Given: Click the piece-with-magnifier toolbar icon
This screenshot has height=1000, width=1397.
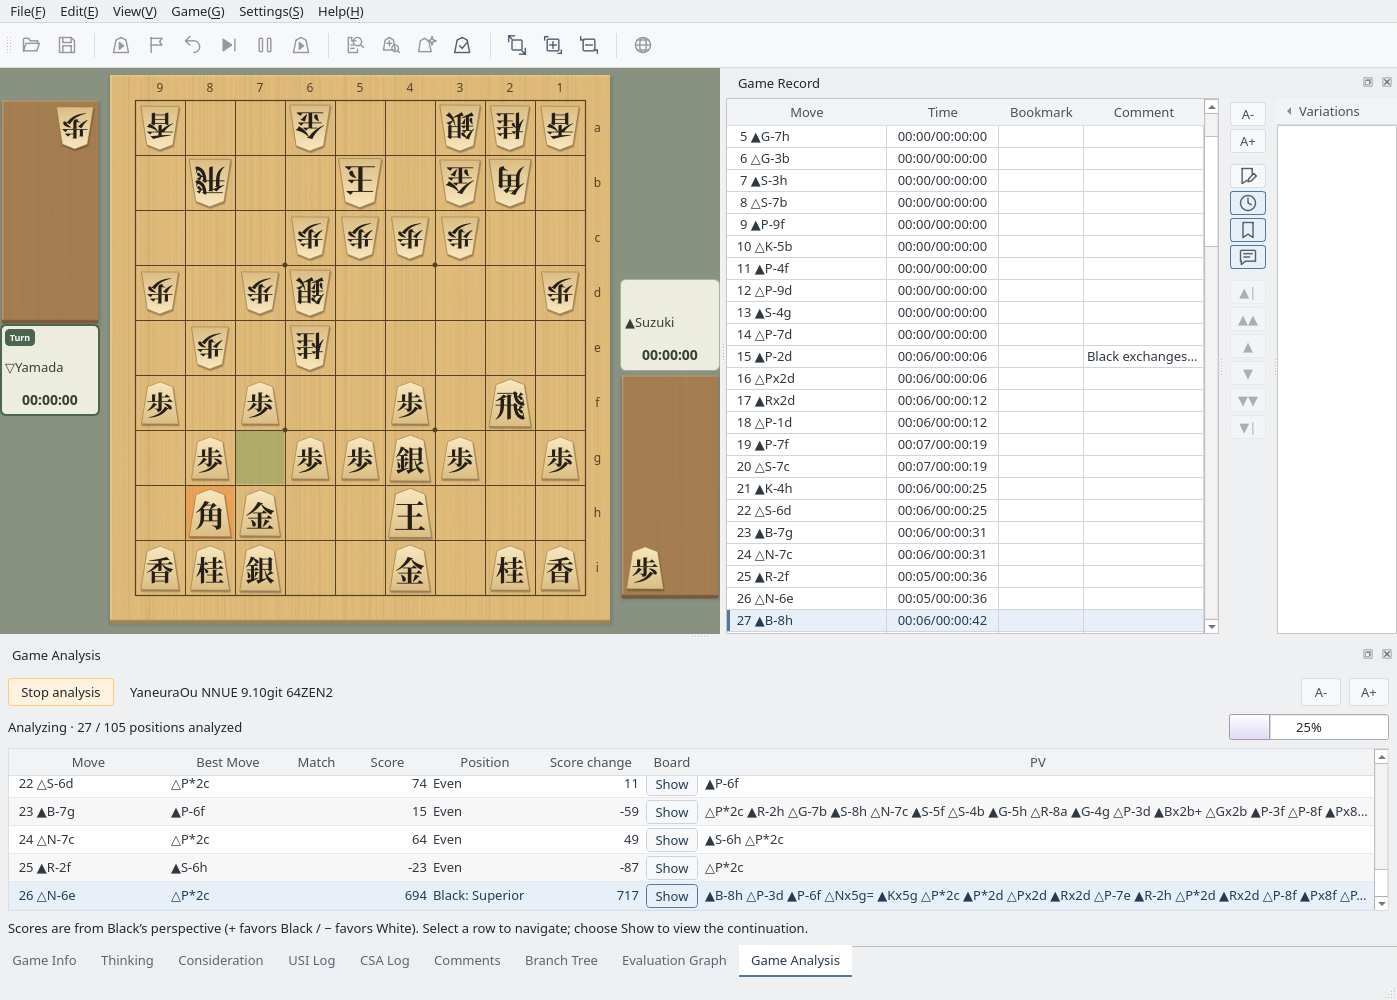Looking at the screenshot, I should [x=391, y=45].
